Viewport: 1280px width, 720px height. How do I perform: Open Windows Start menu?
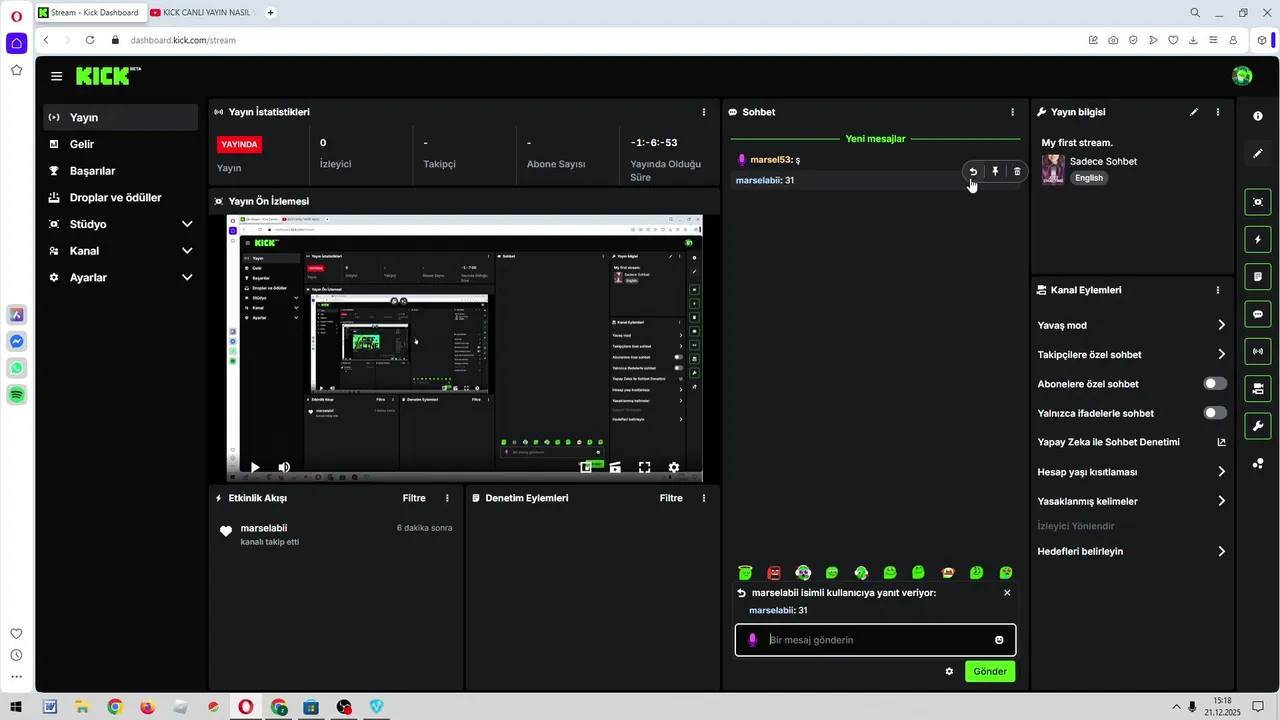[x=16, y=707]
